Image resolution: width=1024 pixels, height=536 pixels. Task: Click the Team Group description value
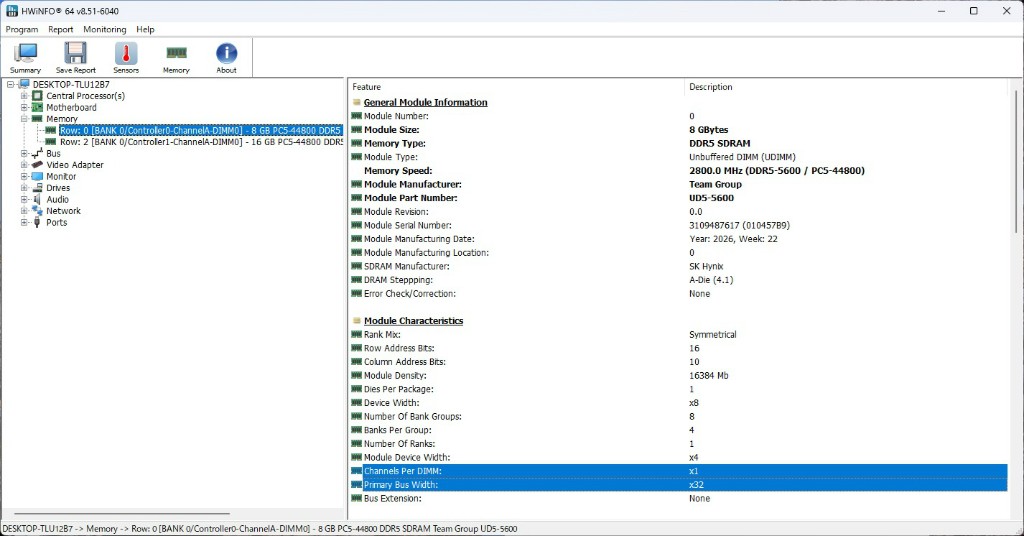point(715,184)
